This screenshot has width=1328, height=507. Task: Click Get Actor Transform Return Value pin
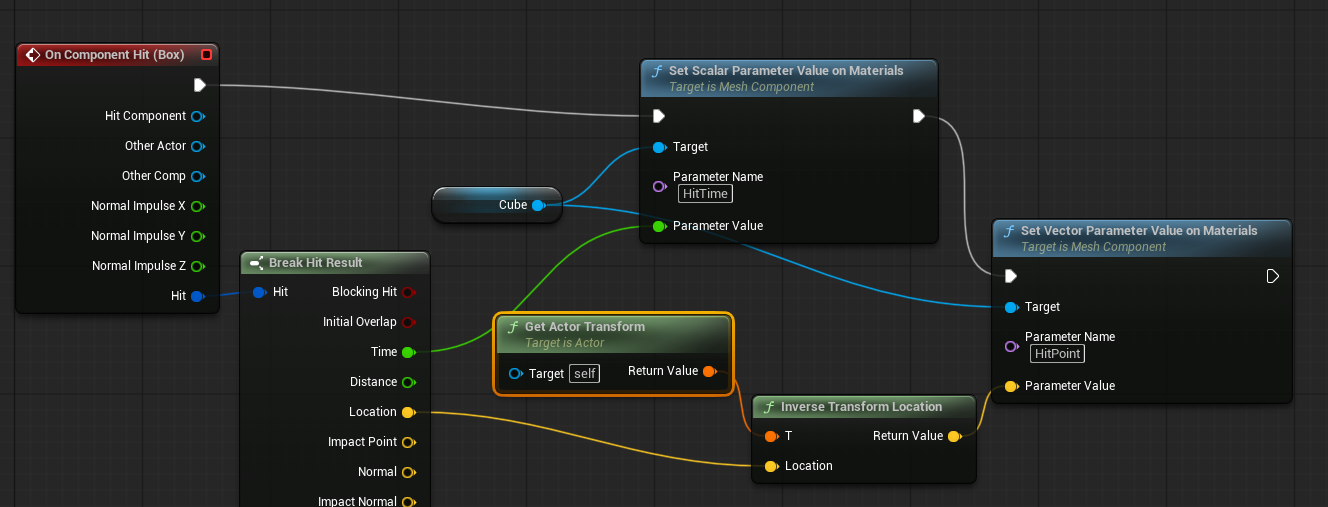tap(709, 372)
